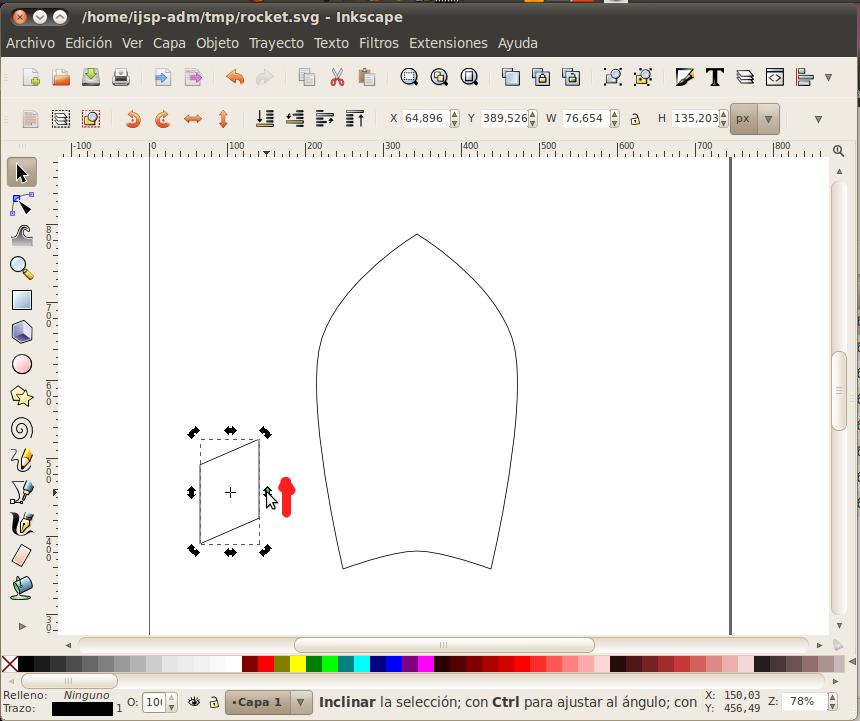Flip selection horizontally
Image resolution: width=860 pixels, height=721 pixels.
coord(193,119)
